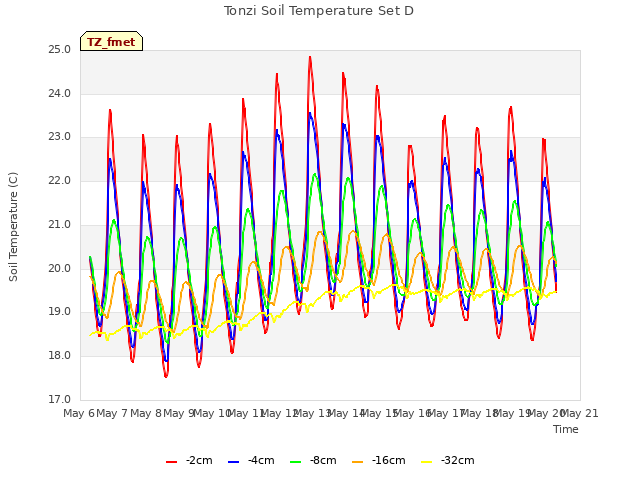Click the green -8cm legend swatch

[296, 462]
